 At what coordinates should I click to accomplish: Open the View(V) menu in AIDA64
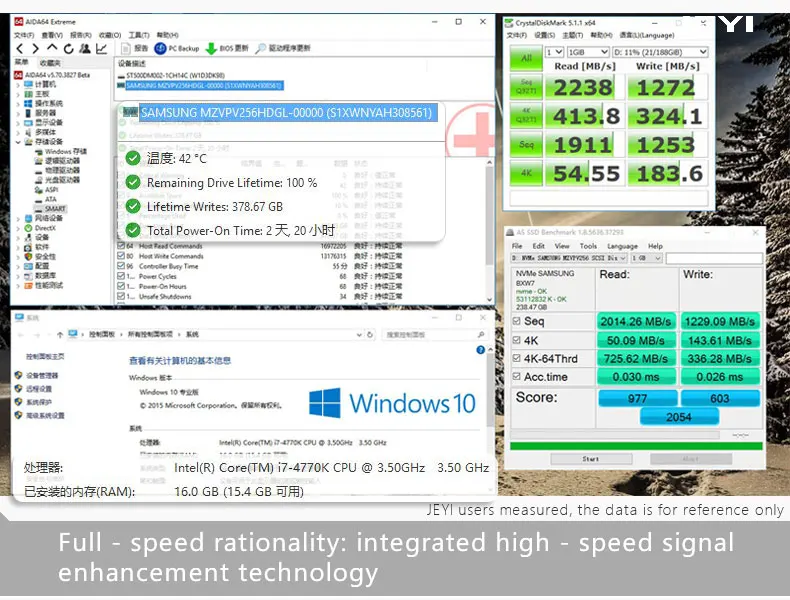coord(52,35)
